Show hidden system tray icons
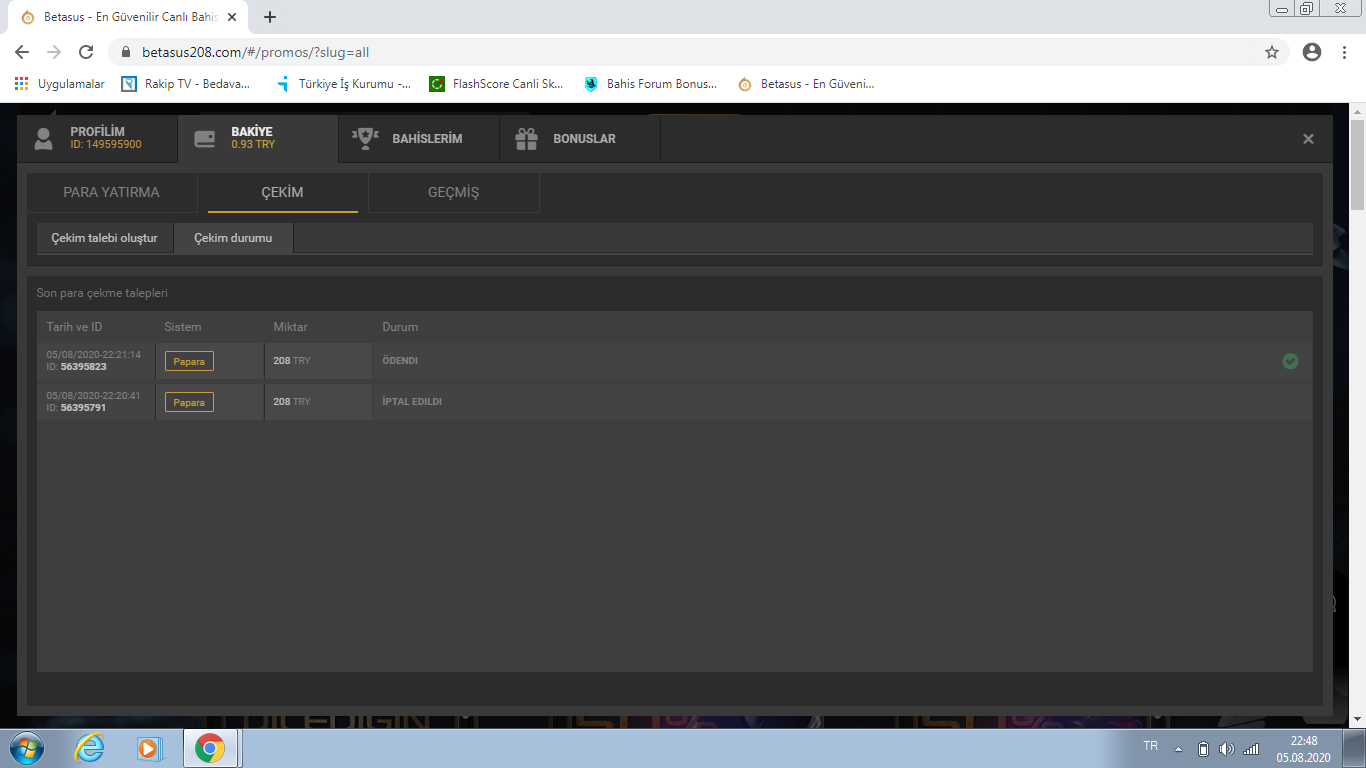The image size is (1366, 768). click(x=1178, y=749)
